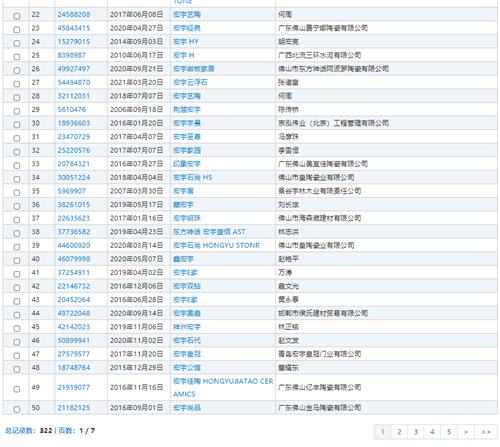
Task: Go to the next results page
Action: click(466, 432)
